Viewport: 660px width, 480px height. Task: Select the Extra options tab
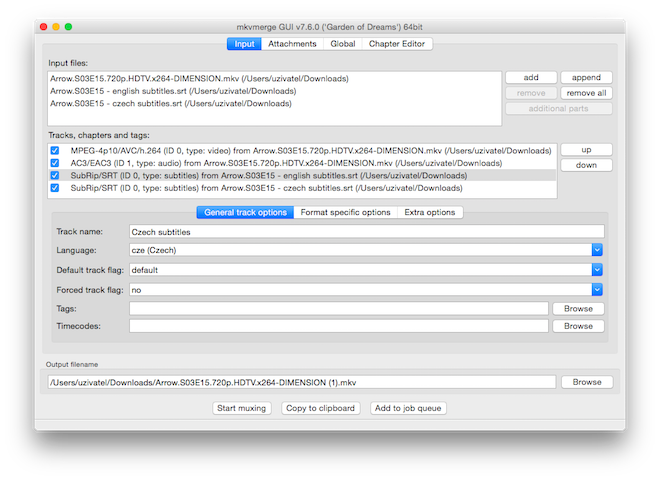click(430, 212)
